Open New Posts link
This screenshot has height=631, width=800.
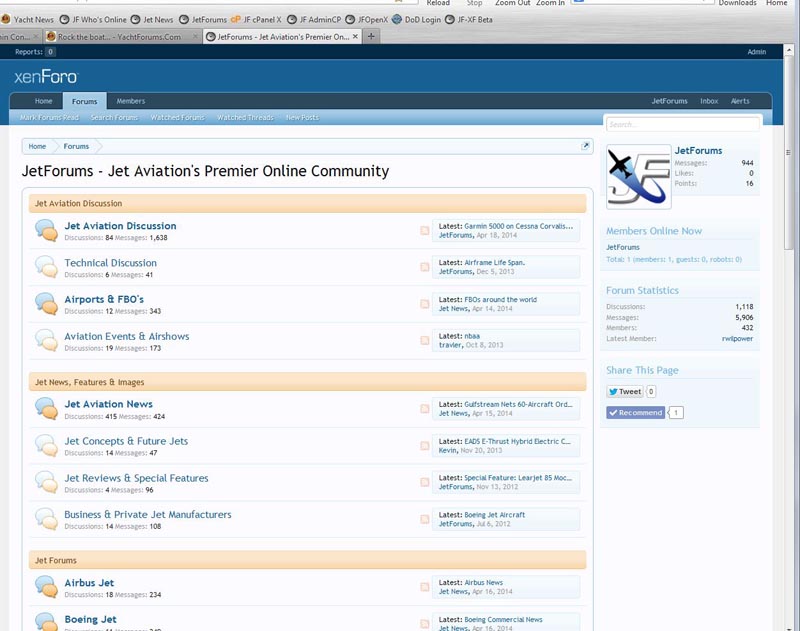(303, 117)
